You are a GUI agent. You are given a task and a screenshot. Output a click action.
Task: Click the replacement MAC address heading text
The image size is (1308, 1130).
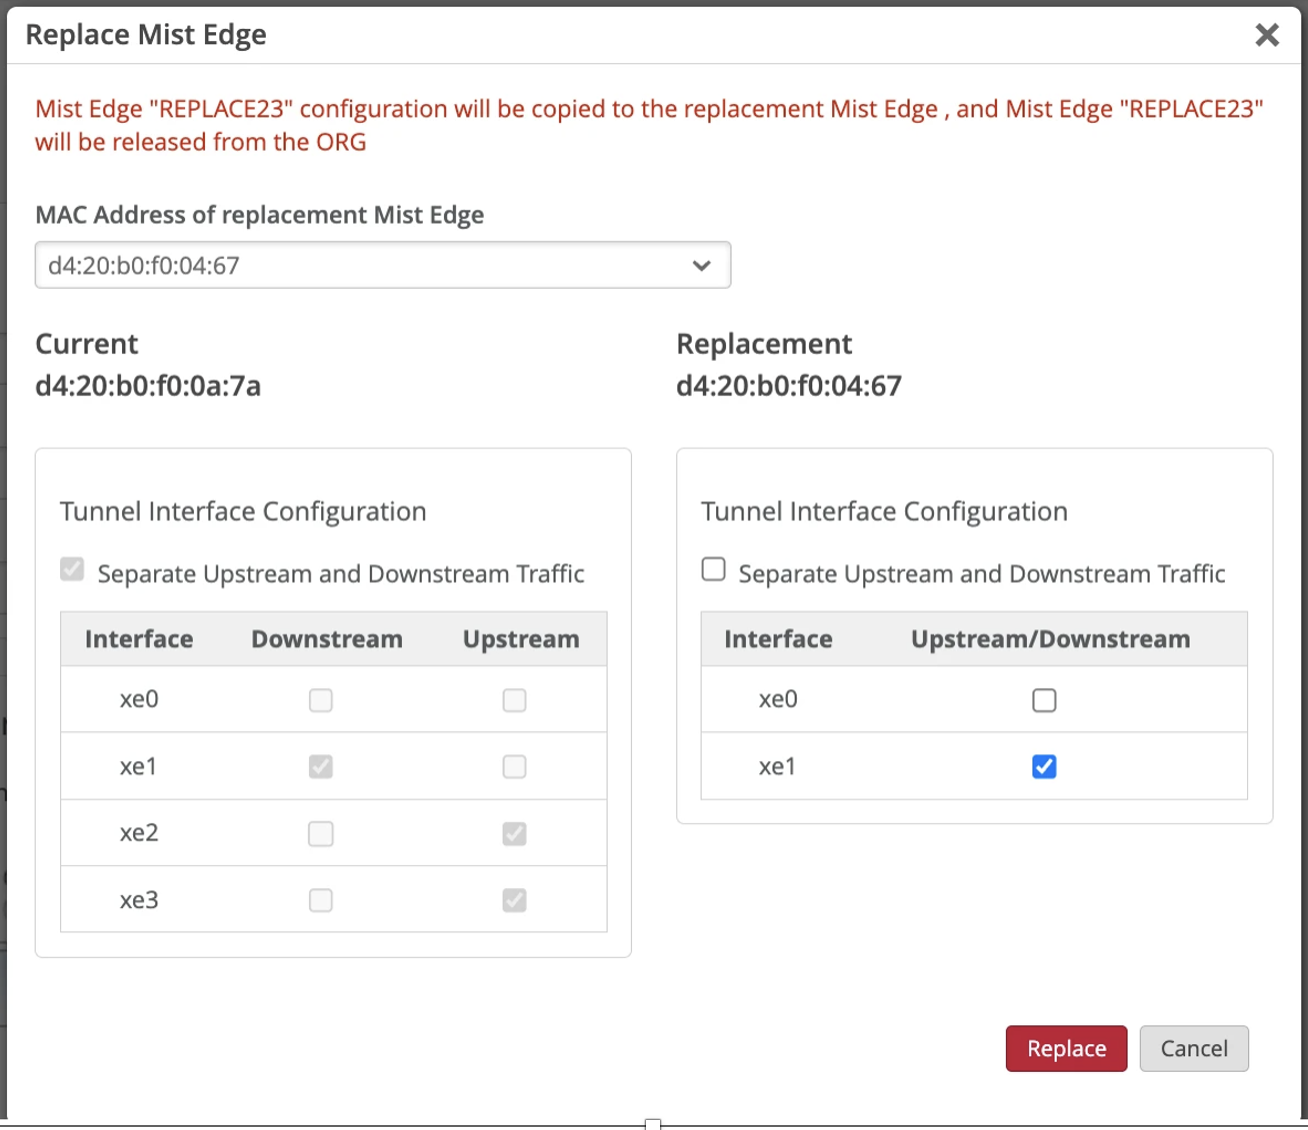pyautogui.click(x=789, y=386)
